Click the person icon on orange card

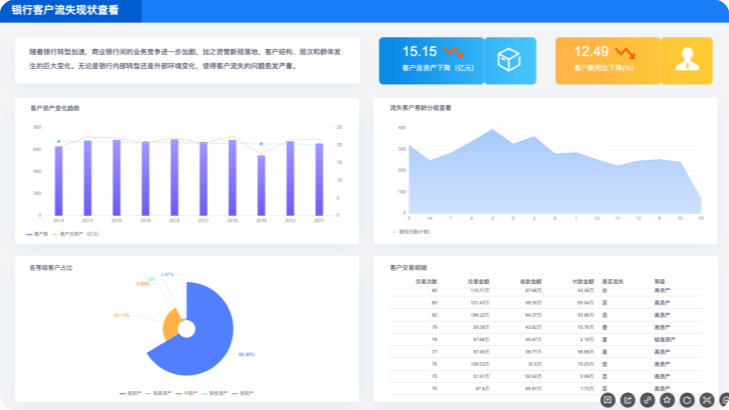pos(687,59)
